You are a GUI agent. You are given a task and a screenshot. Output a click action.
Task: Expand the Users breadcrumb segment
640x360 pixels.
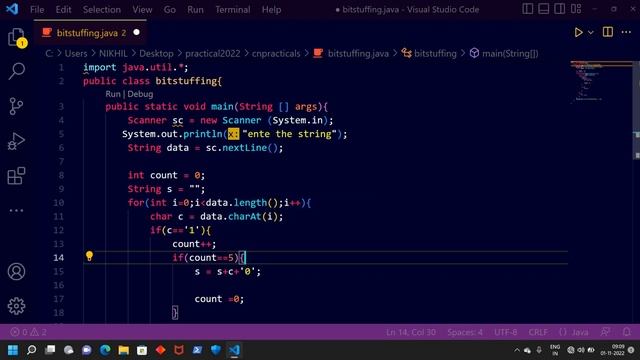76,53
